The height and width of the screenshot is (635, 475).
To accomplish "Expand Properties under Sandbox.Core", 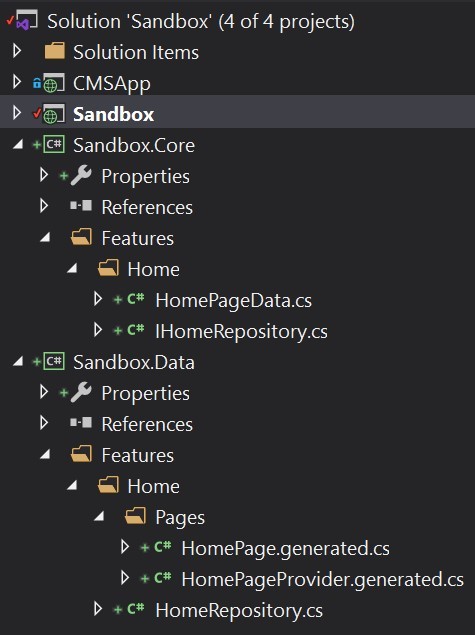I will tap(44, 175).
